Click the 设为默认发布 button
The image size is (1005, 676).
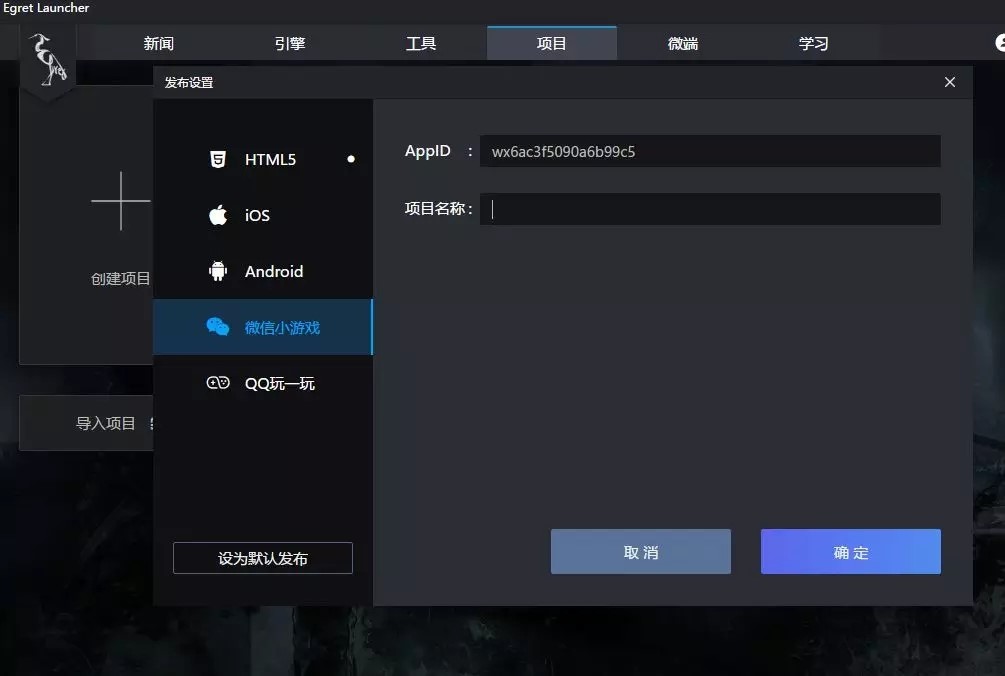pos(263,558)
